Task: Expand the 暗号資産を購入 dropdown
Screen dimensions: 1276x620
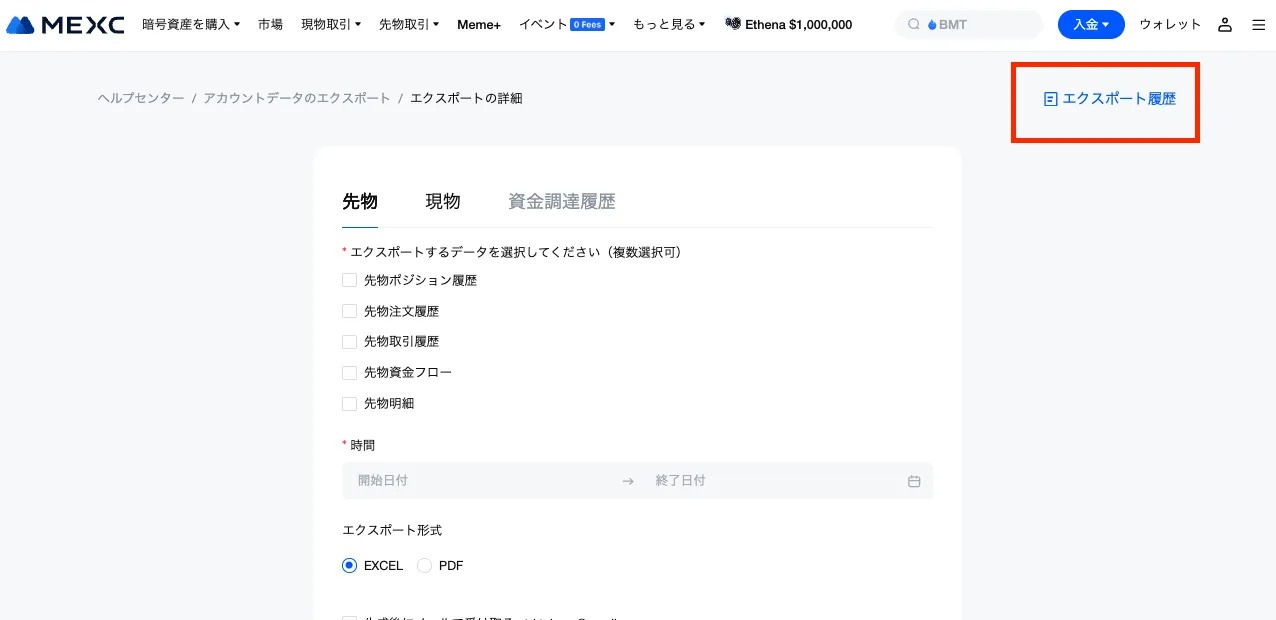Action: 190,25
